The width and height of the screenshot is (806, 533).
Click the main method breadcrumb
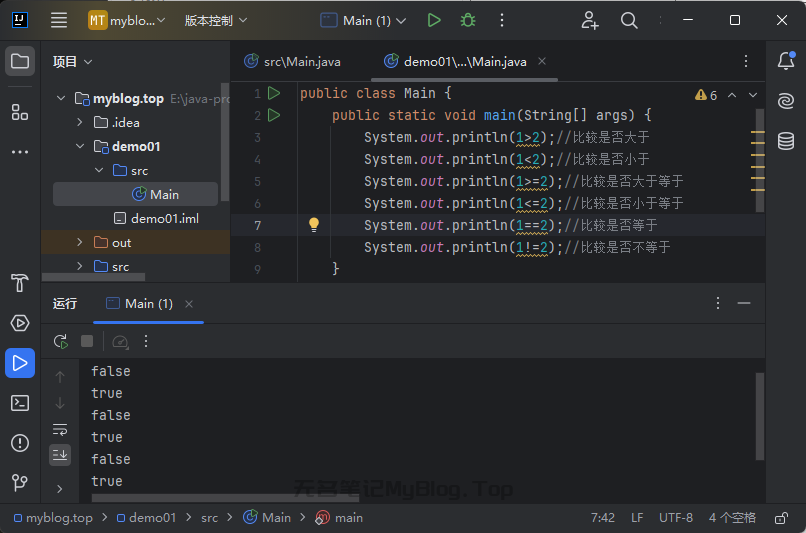point(340,518)
